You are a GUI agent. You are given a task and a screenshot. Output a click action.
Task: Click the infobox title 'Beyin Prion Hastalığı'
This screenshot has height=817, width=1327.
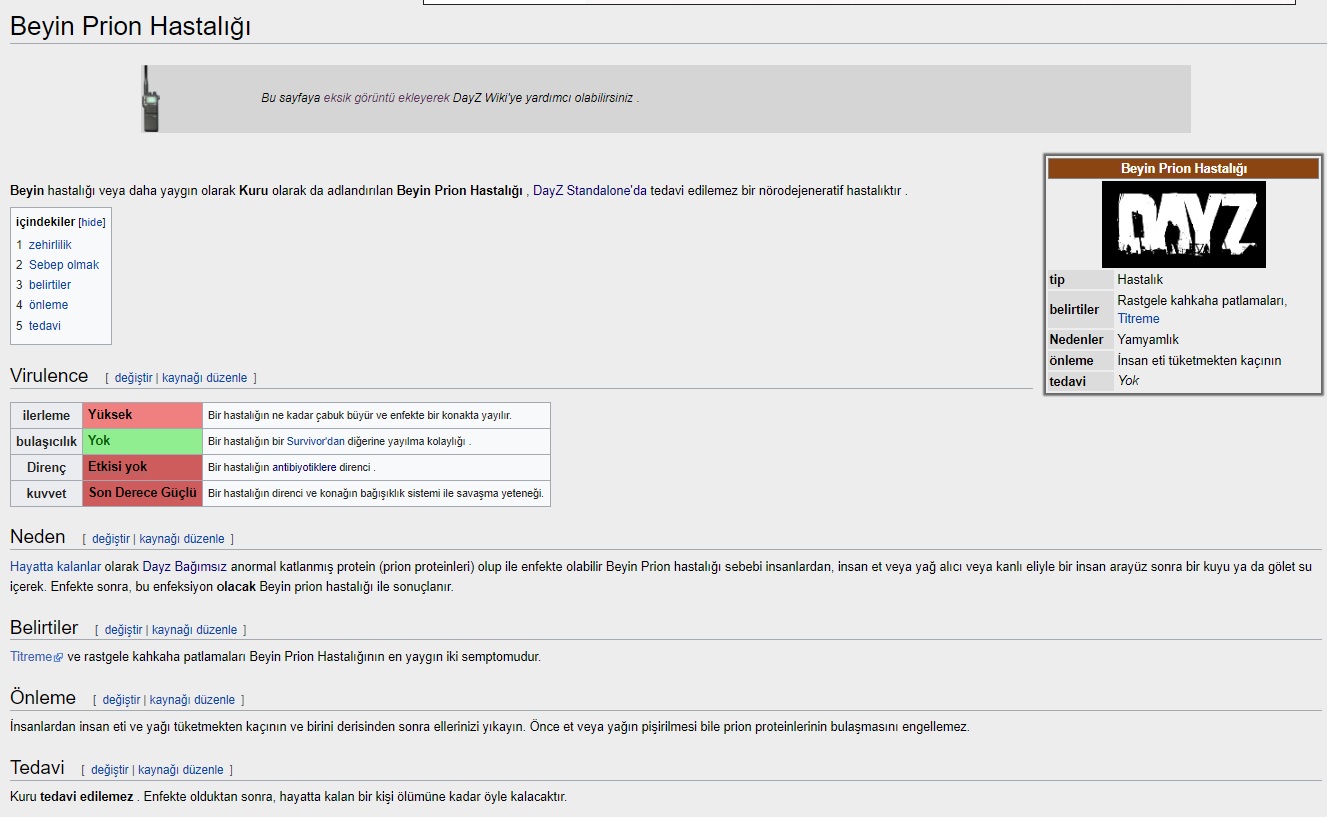1184,169
